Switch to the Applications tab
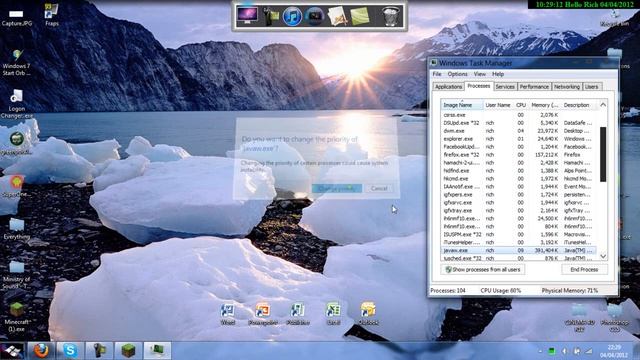This screenshot has height=360, width=640. pos(448,87)
